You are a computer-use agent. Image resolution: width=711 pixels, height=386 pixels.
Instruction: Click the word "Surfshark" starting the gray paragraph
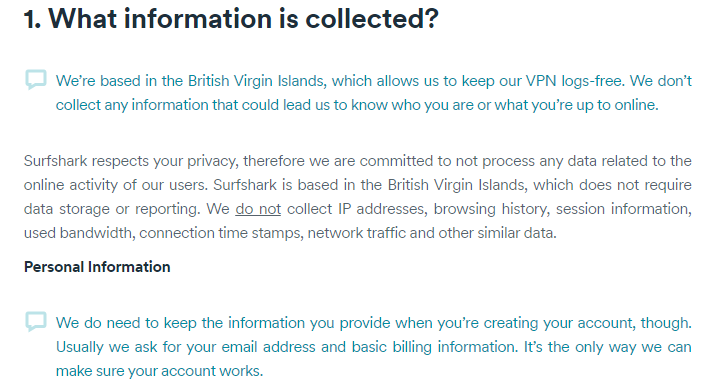point(55,161)
